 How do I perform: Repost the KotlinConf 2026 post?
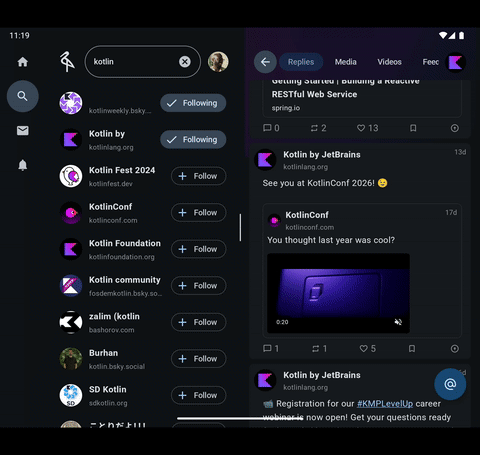click(x=319, y=349)
